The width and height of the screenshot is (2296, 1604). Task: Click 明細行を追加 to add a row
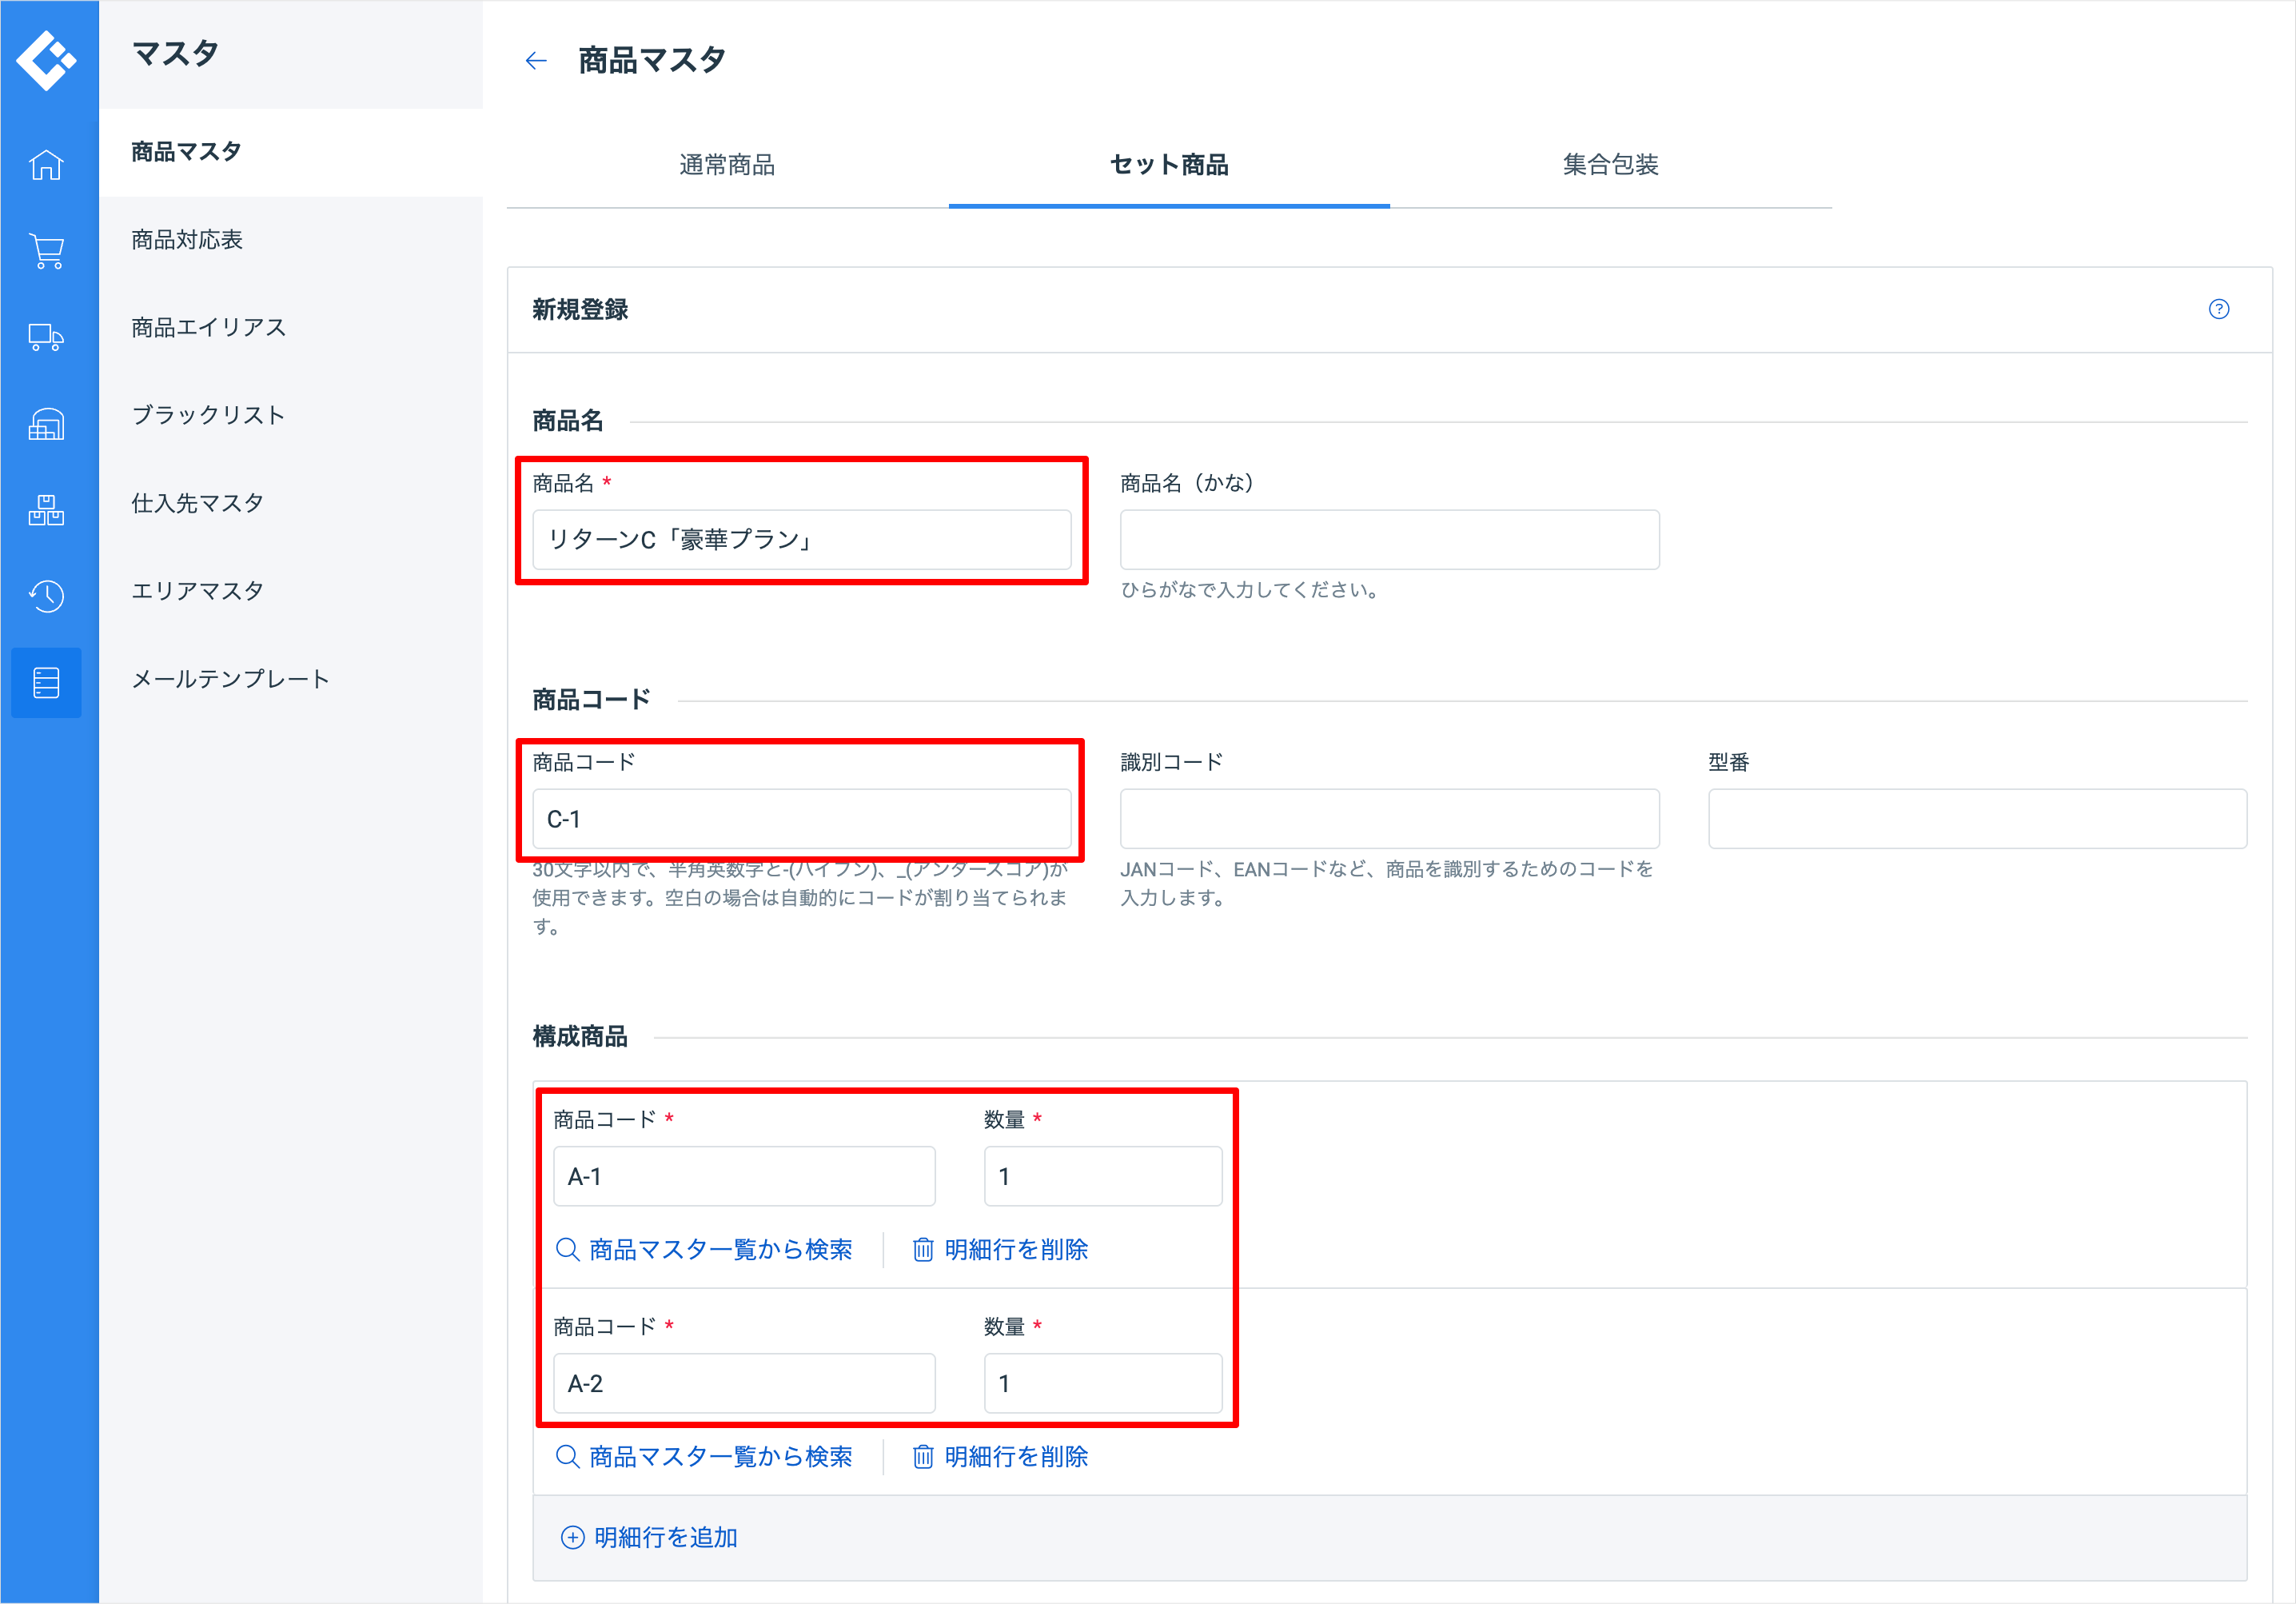[x=650, y=1537]
